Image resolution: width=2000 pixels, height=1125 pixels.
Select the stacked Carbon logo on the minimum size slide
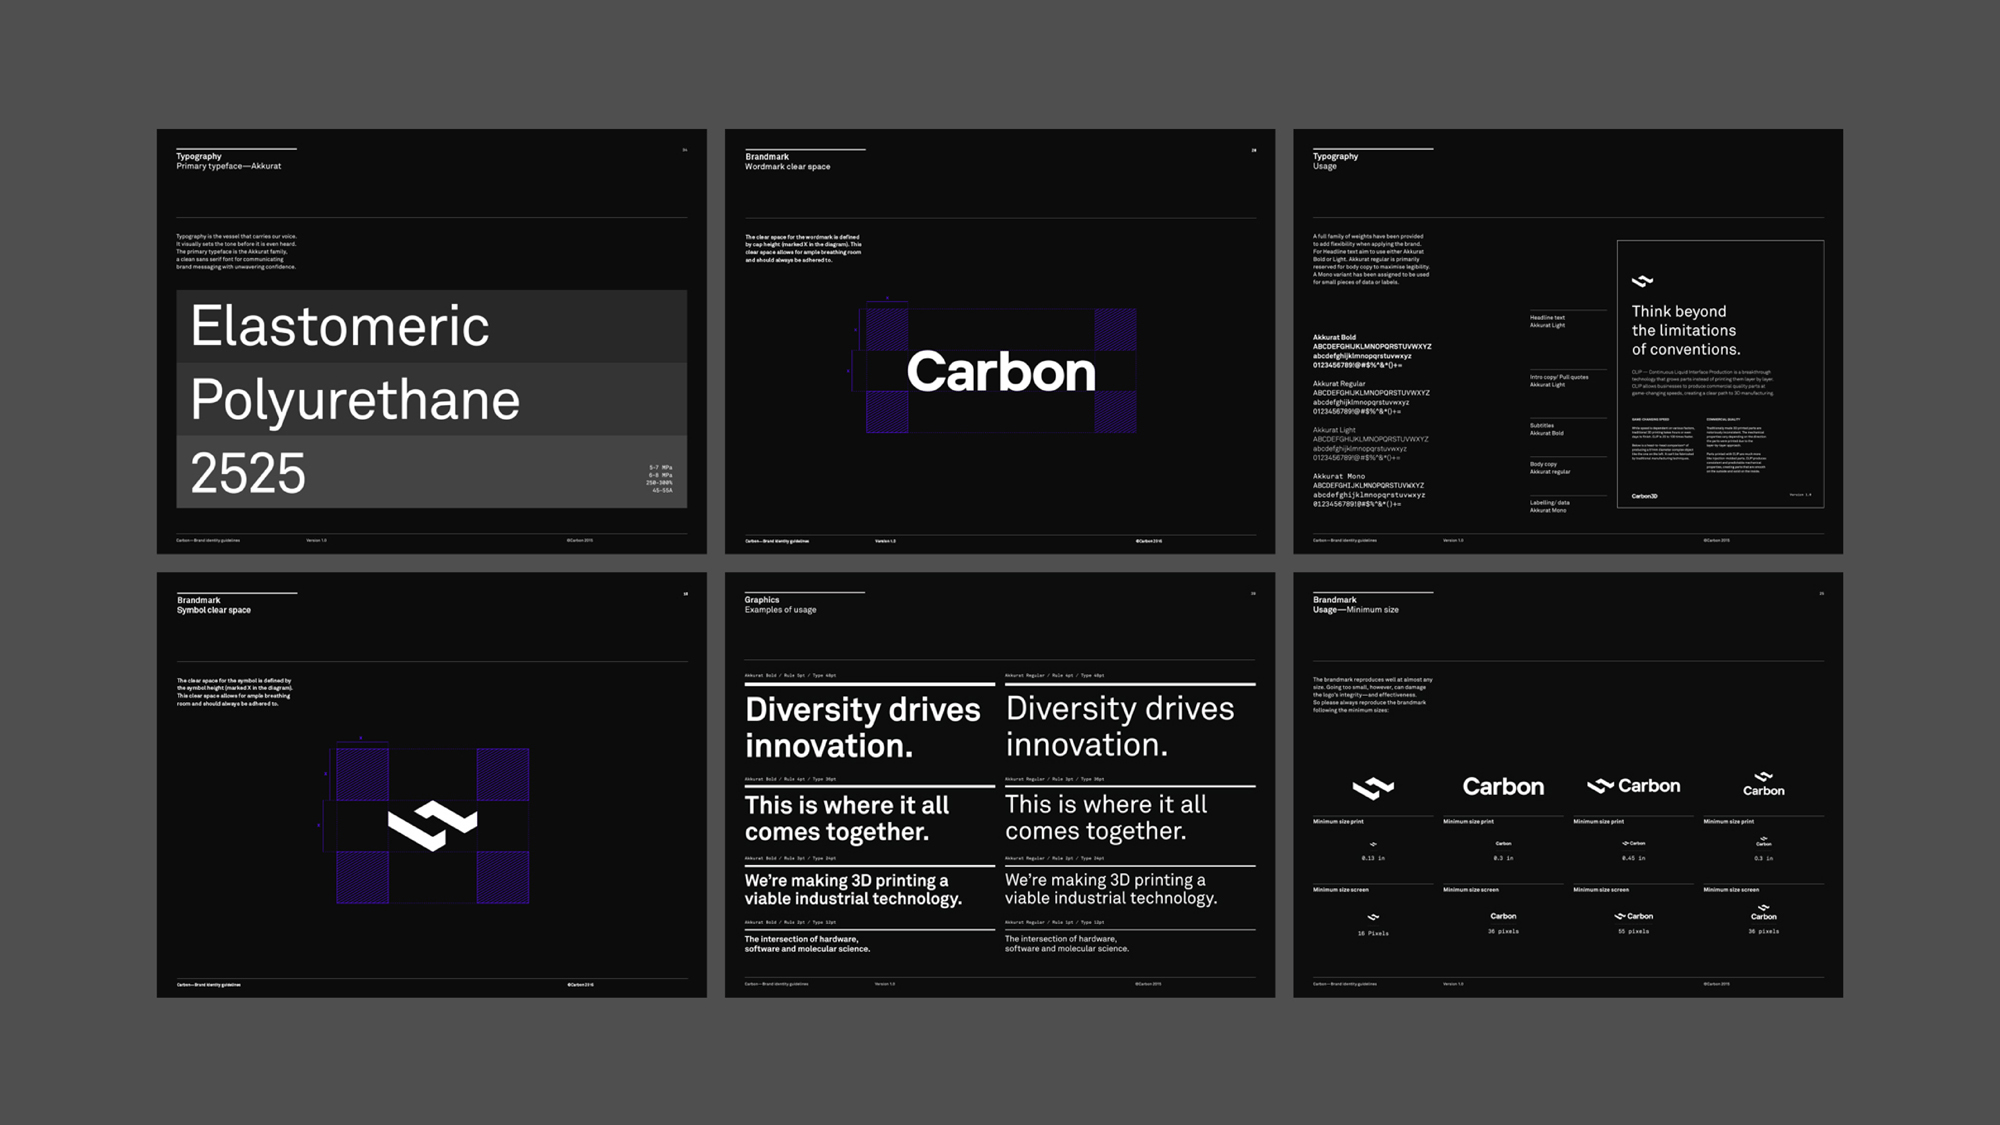point(1764,782)
